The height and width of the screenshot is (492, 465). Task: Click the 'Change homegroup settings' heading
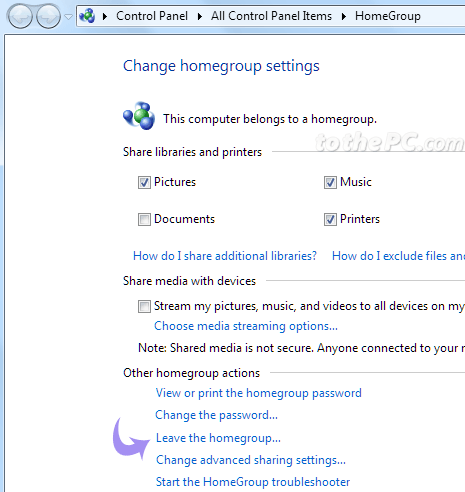(221, 66)
